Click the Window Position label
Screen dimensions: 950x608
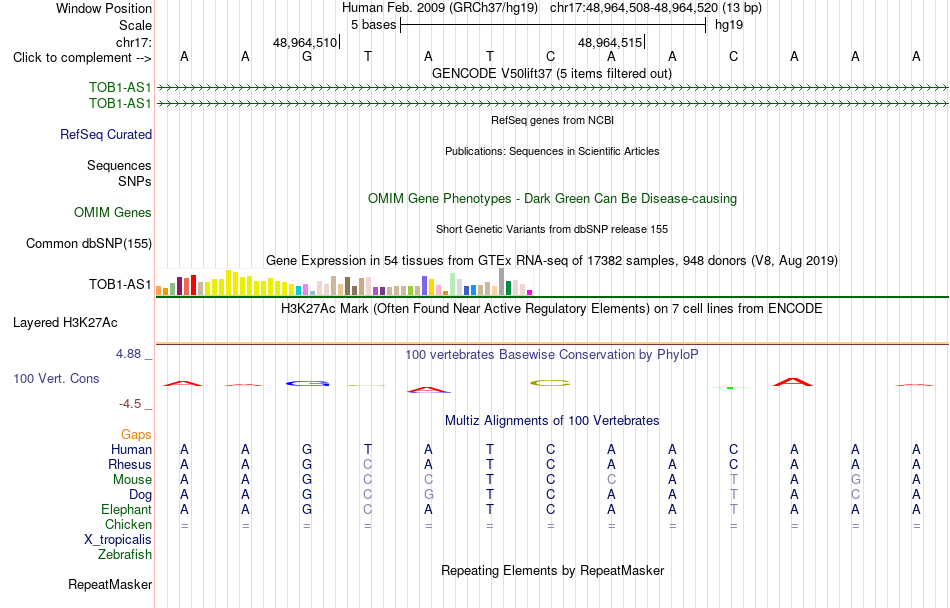tap(104, 8)
